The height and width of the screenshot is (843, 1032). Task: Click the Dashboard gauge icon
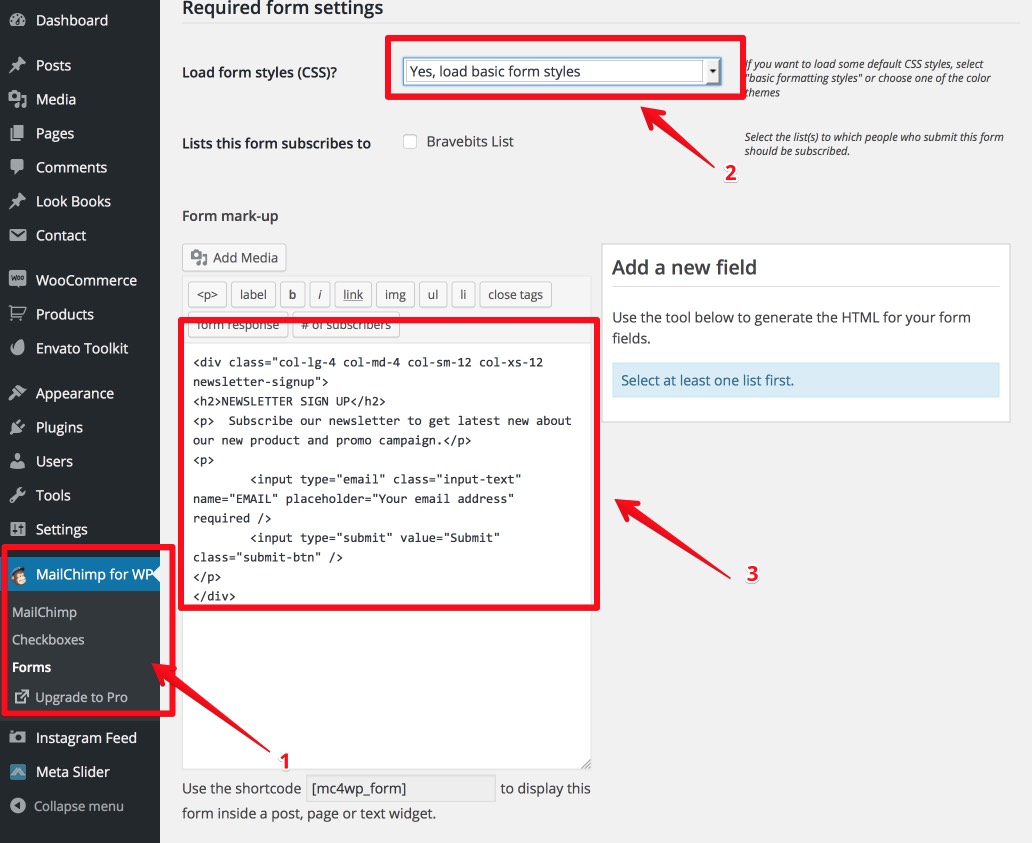click(18, 20)
